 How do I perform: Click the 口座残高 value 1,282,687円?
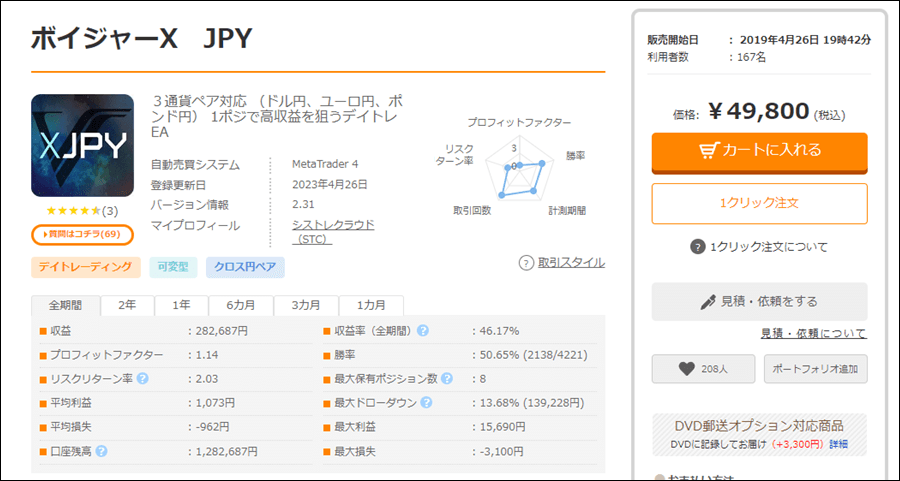click(x=227, y=451)
